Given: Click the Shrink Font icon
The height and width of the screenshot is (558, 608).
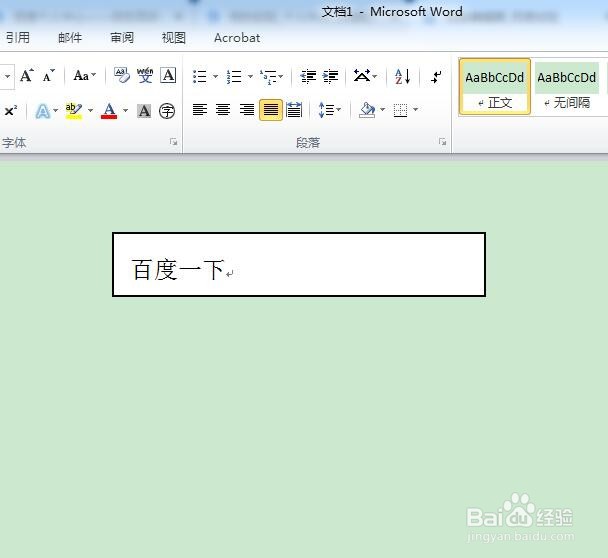Looking at the screenshot, I should pyautogui.click(x=48, y=75).
